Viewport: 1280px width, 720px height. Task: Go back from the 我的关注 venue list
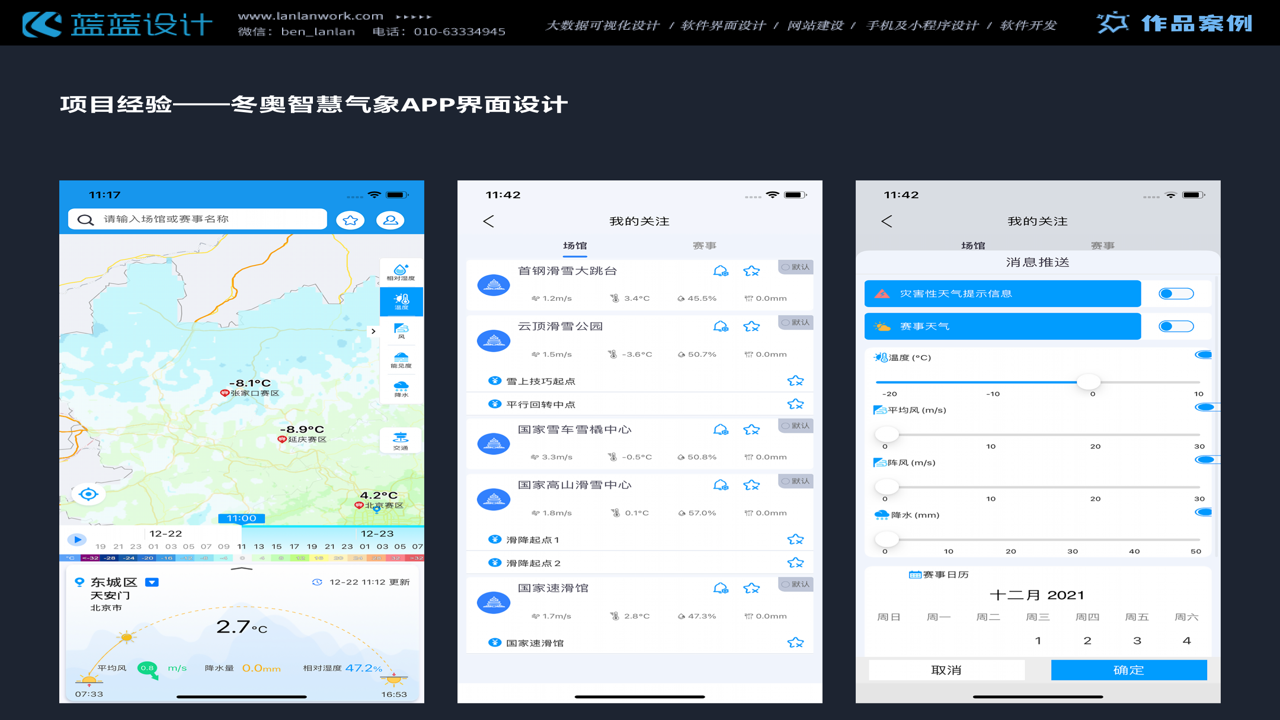(x=488, y=221)
